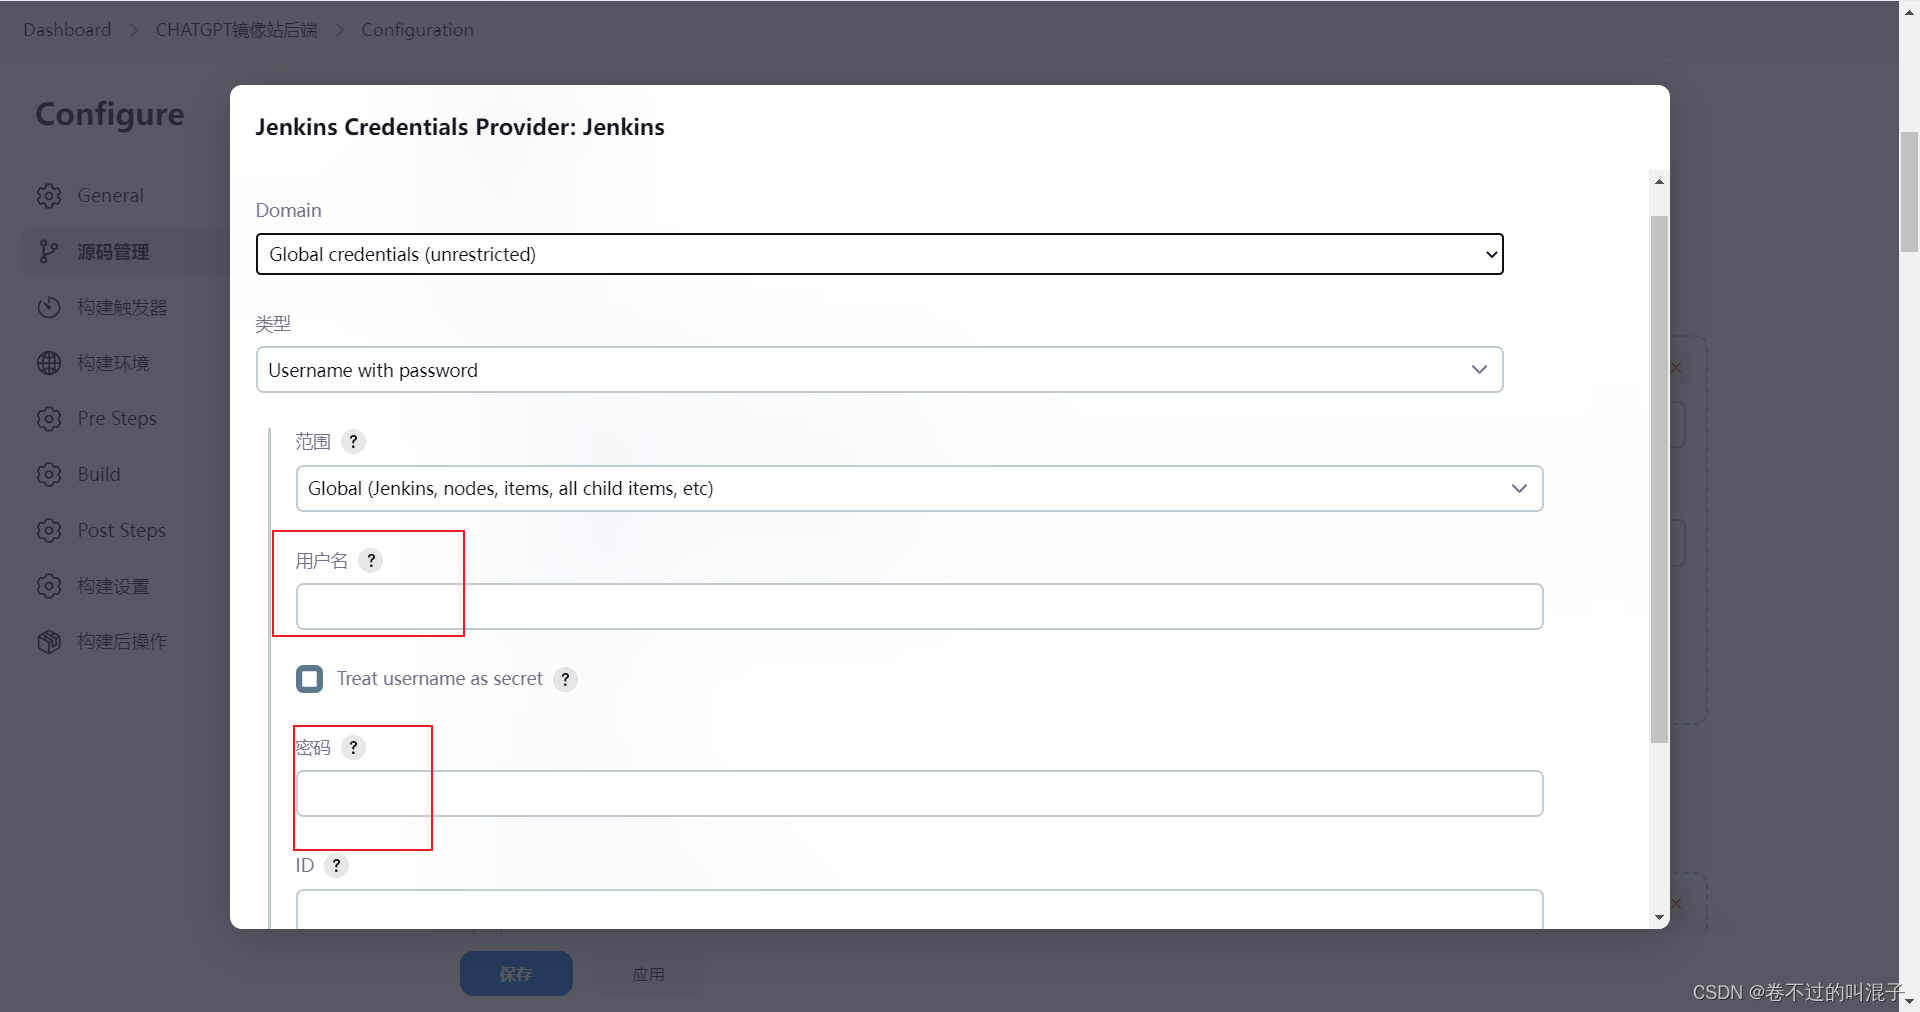Click the Pre Steps gear icon
The width and height of the screenshot is (1920, 1012).
pos(49,419)
